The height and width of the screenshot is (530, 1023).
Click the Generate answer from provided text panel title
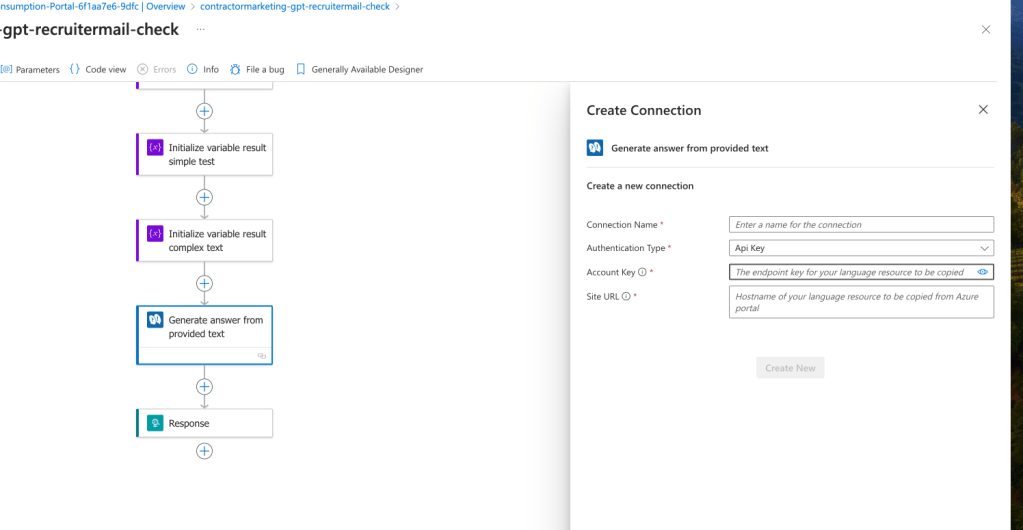click(x=690, y=148)
